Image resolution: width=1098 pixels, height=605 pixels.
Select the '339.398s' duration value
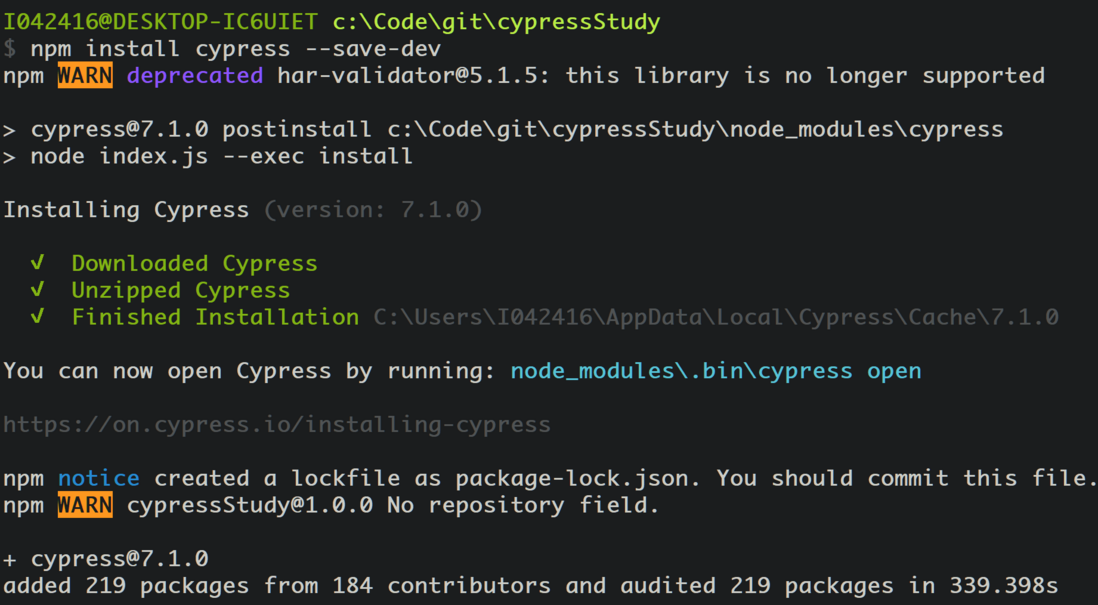pos(1004,586)
